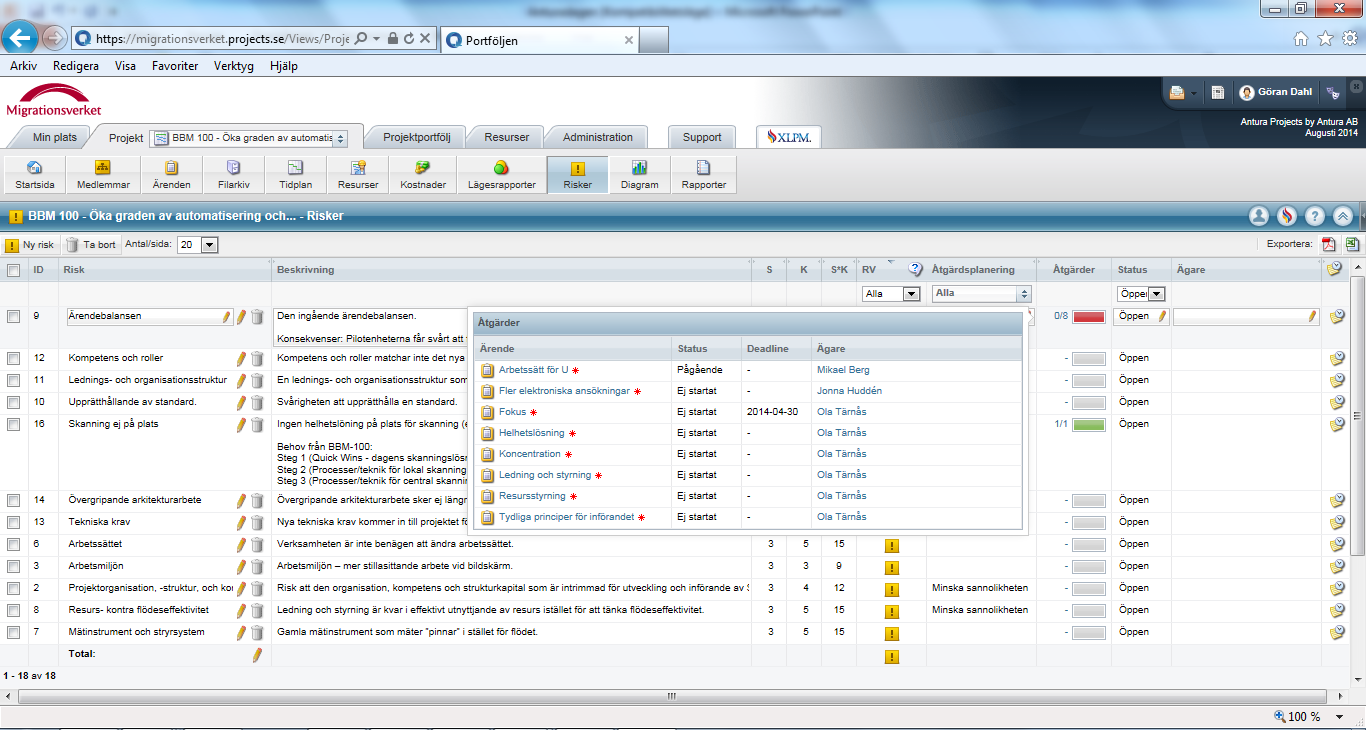This screenshot has height=730, width=1366.
Task: Tick checkbox for Lednings- och organisationsstruktur row
Action: click(x=13, y=380)
